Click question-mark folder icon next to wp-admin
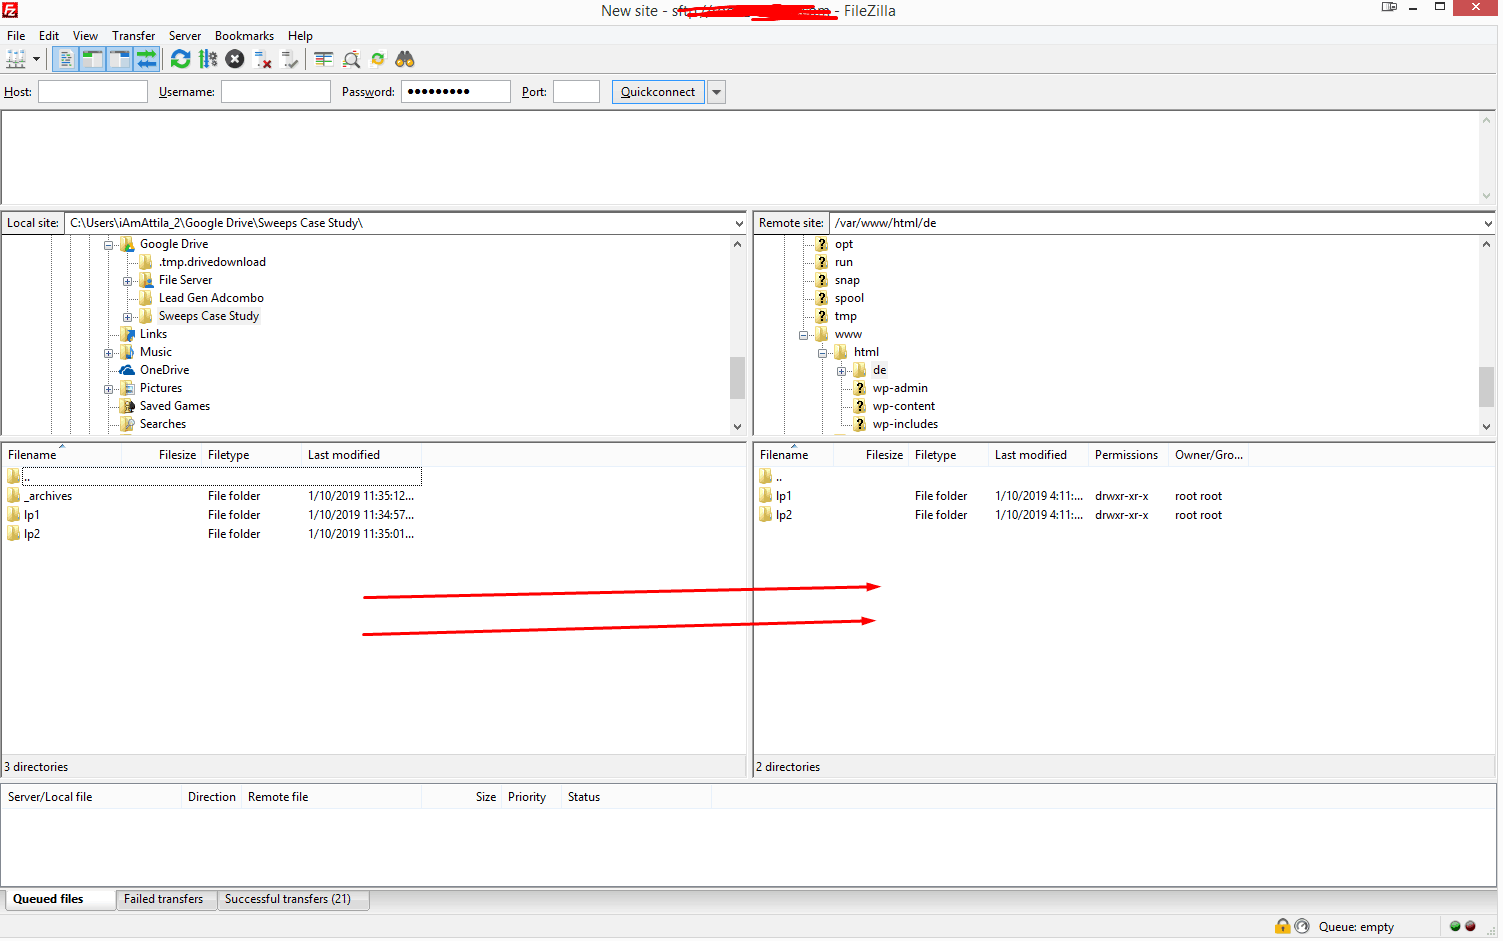 pos(859,388)
